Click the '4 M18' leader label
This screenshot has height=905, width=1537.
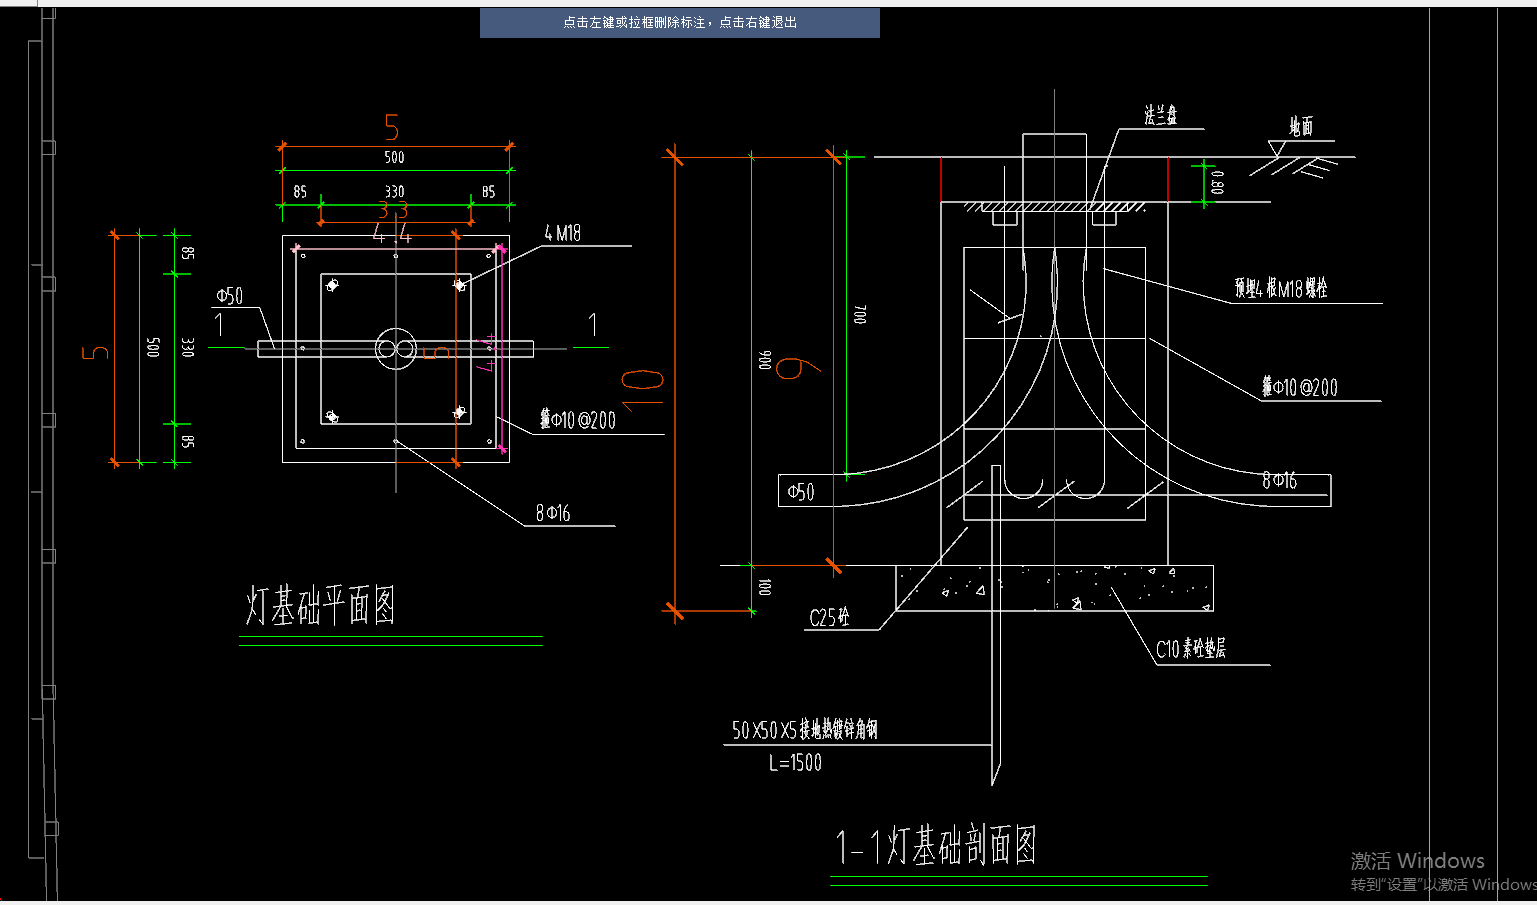tap(563, 233)
